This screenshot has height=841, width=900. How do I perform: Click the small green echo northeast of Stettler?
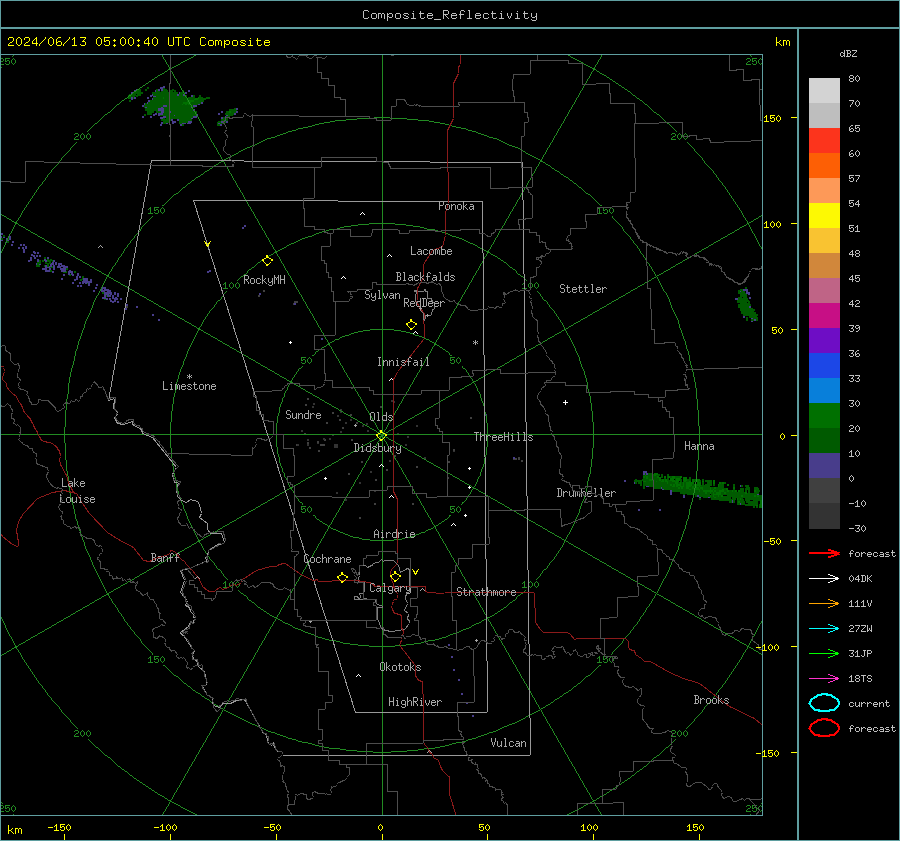pos(746,304)
